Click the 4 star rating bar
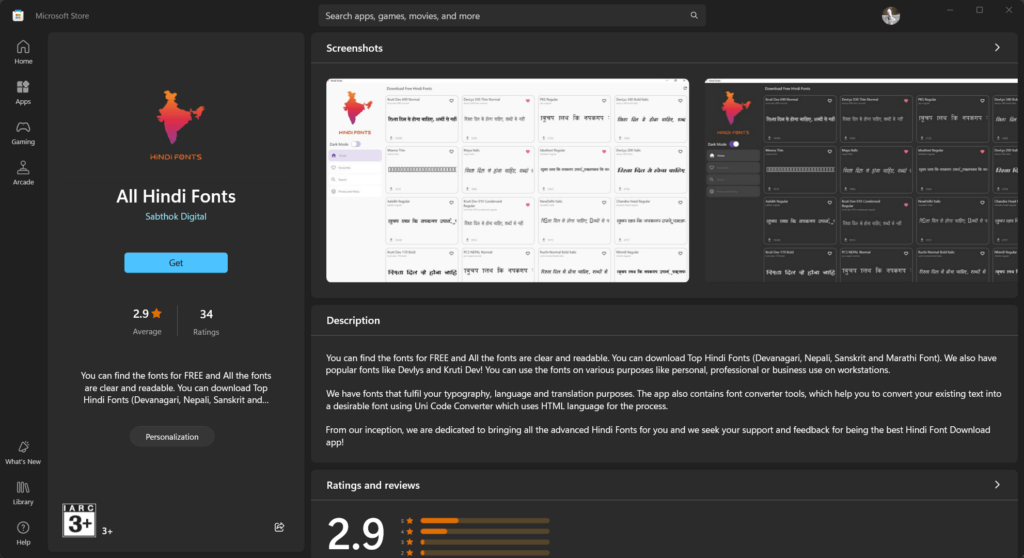This screenshot has width=1024, height=558. point(485,532)
